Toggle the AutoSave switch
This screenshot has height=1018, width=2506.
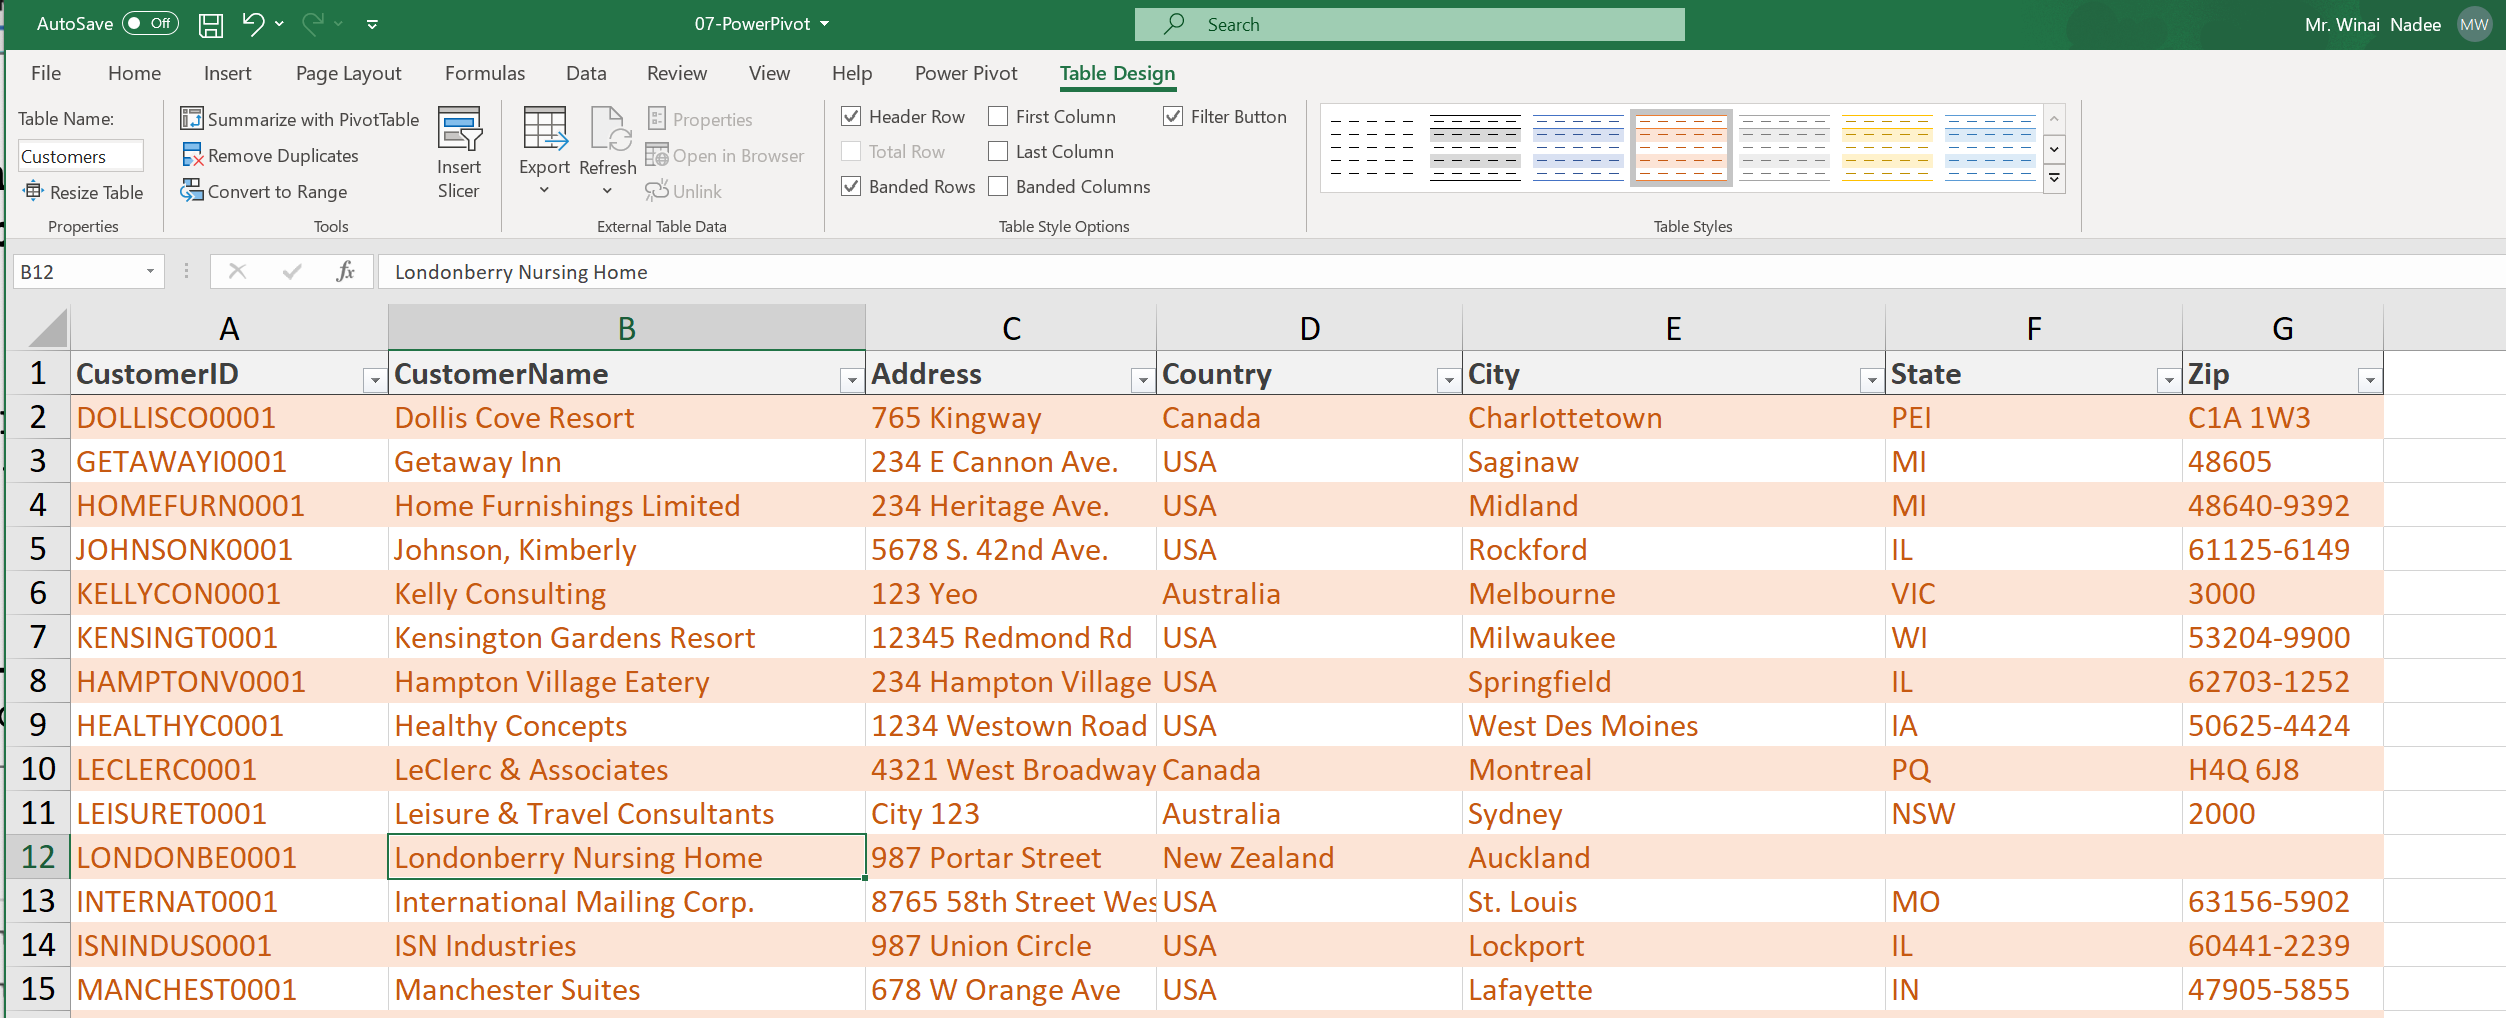tap(150, 23)
